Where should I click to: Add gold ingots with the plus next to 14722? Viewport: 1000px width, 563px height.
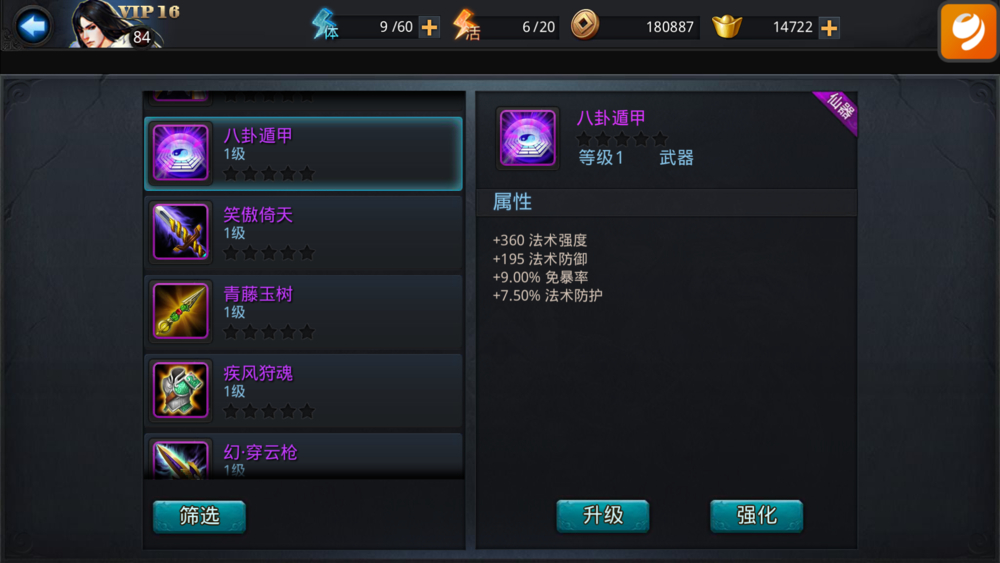829,27
